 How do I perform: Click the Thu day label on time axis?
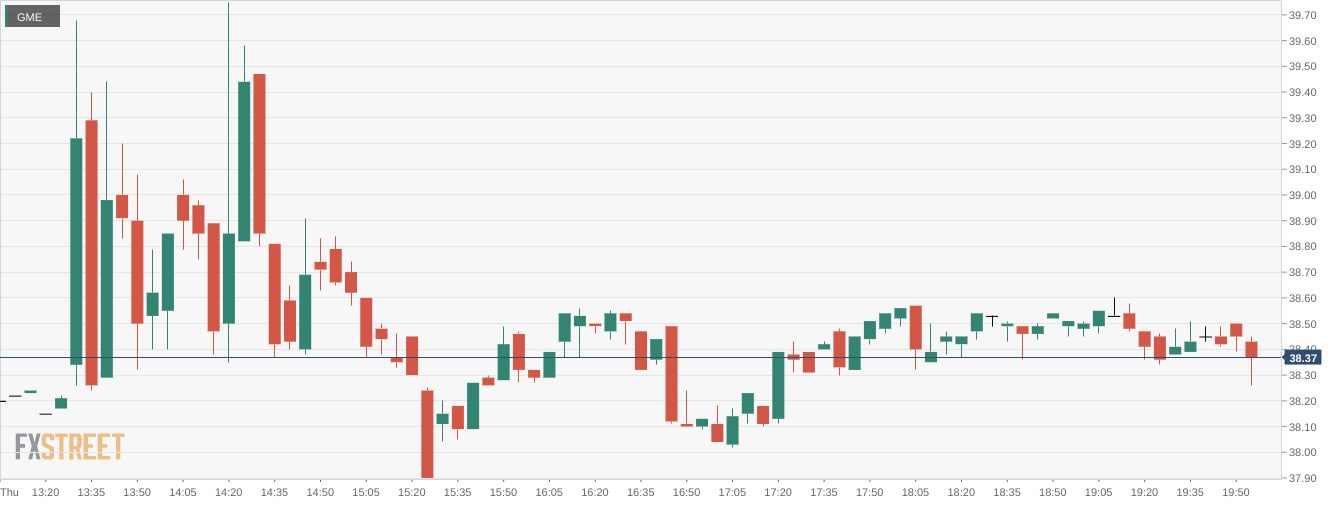point(10,492)
